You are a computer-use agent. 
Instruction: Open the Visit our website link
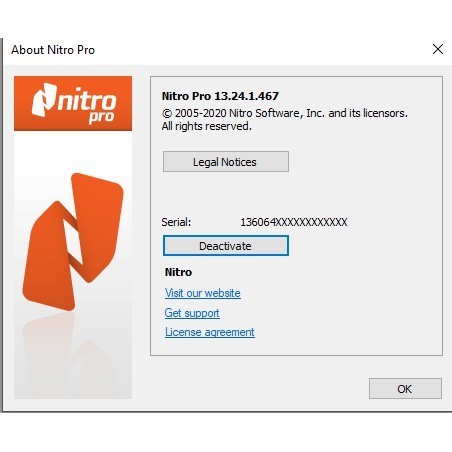pyautogui.click(x=203, y=293)
